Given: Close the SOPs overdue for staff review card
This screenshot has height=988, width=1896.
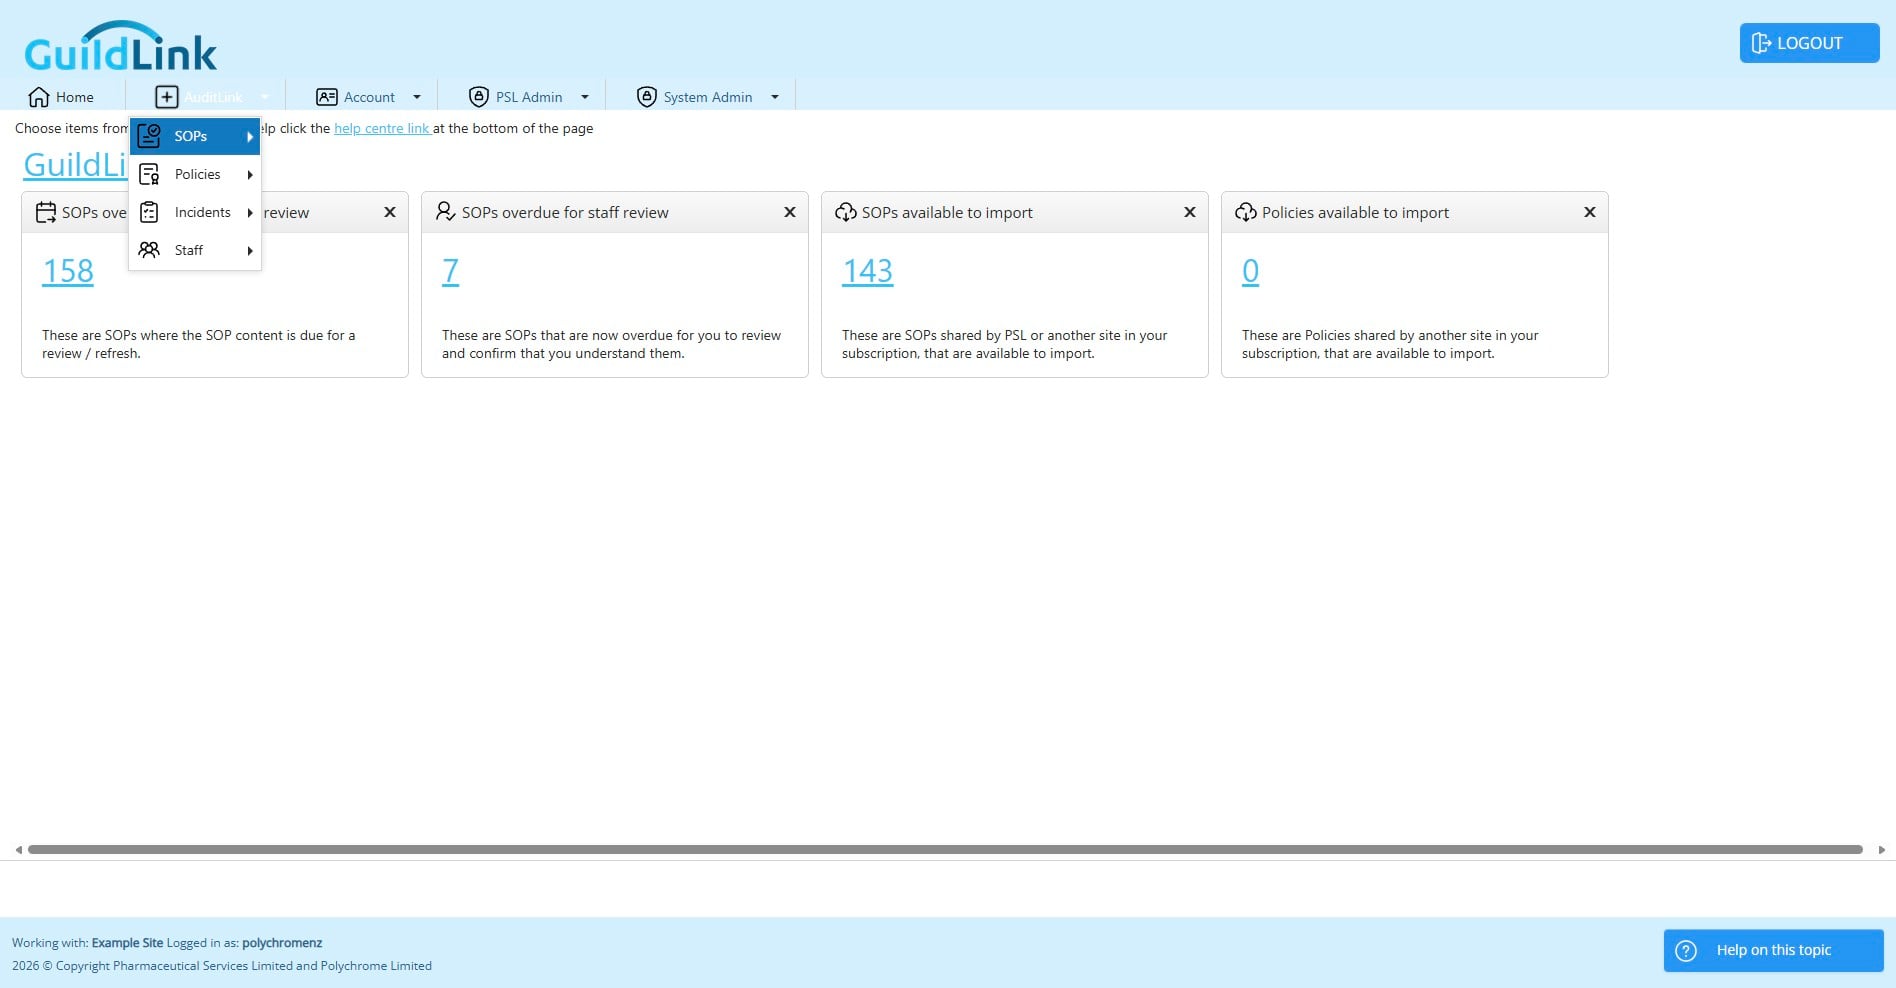Looking at the screenshot, I should (790, 212).
